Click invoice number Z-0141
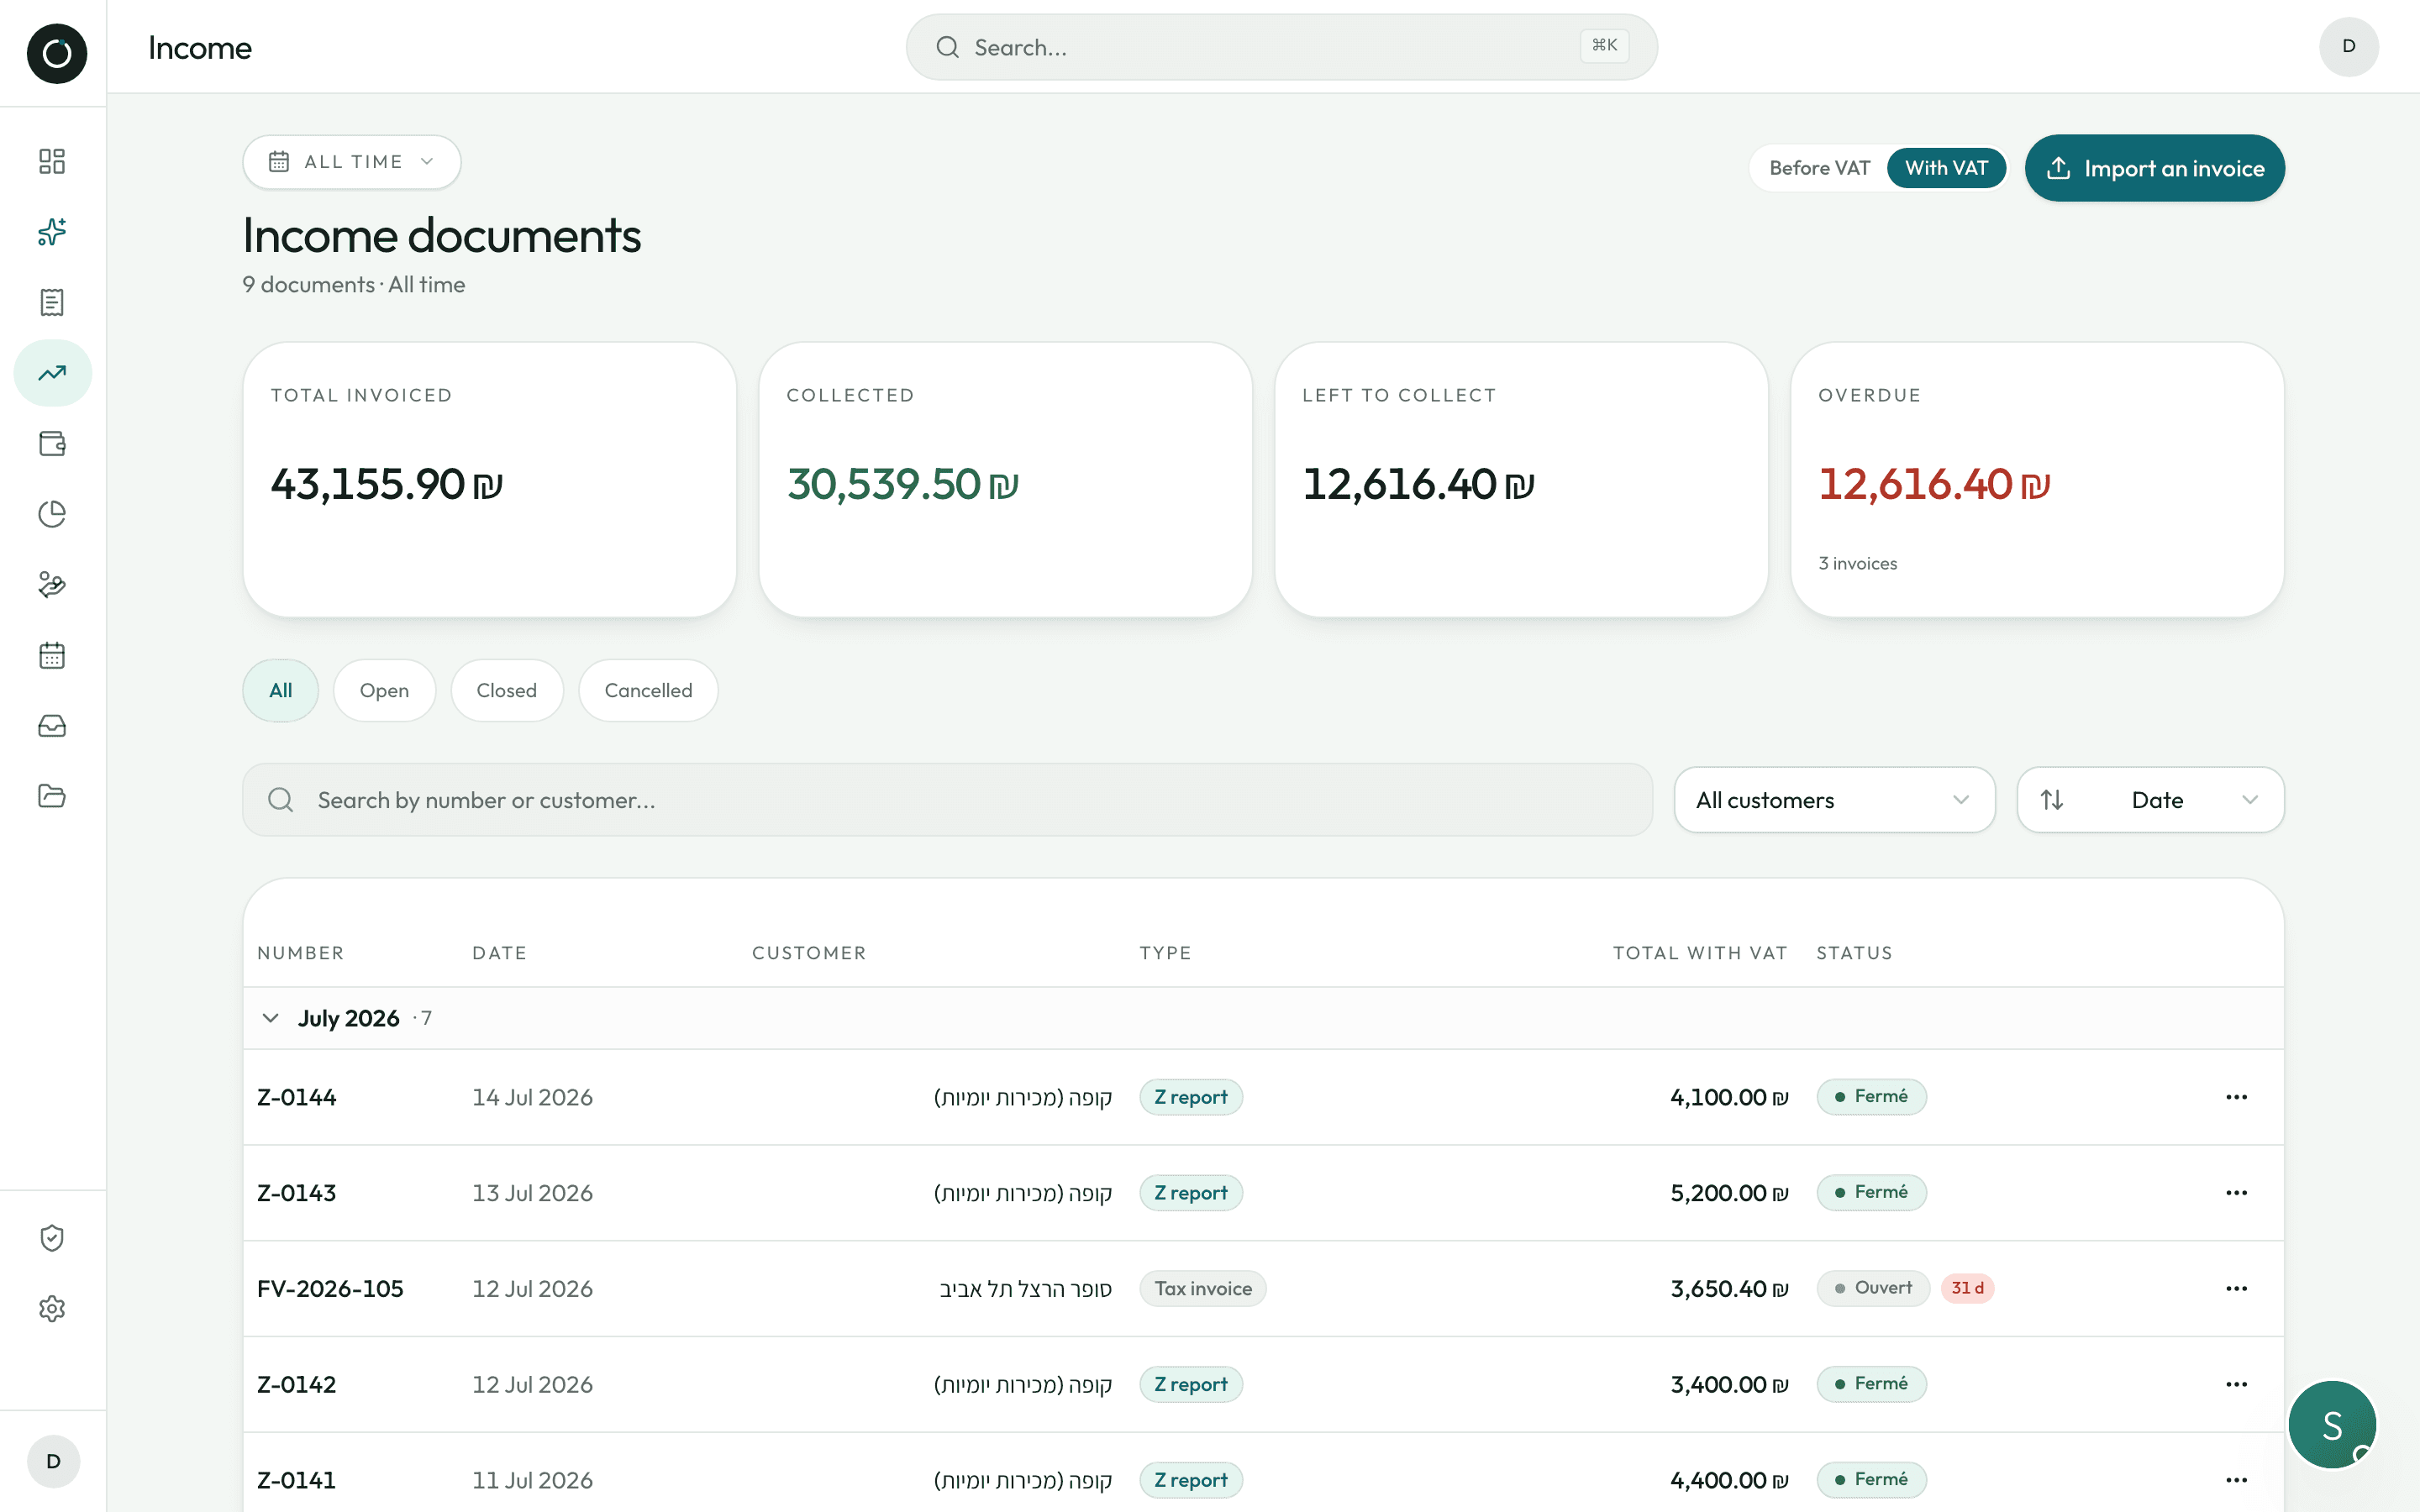The height and width of the screenshot is (1512, 2420). 296,1480
